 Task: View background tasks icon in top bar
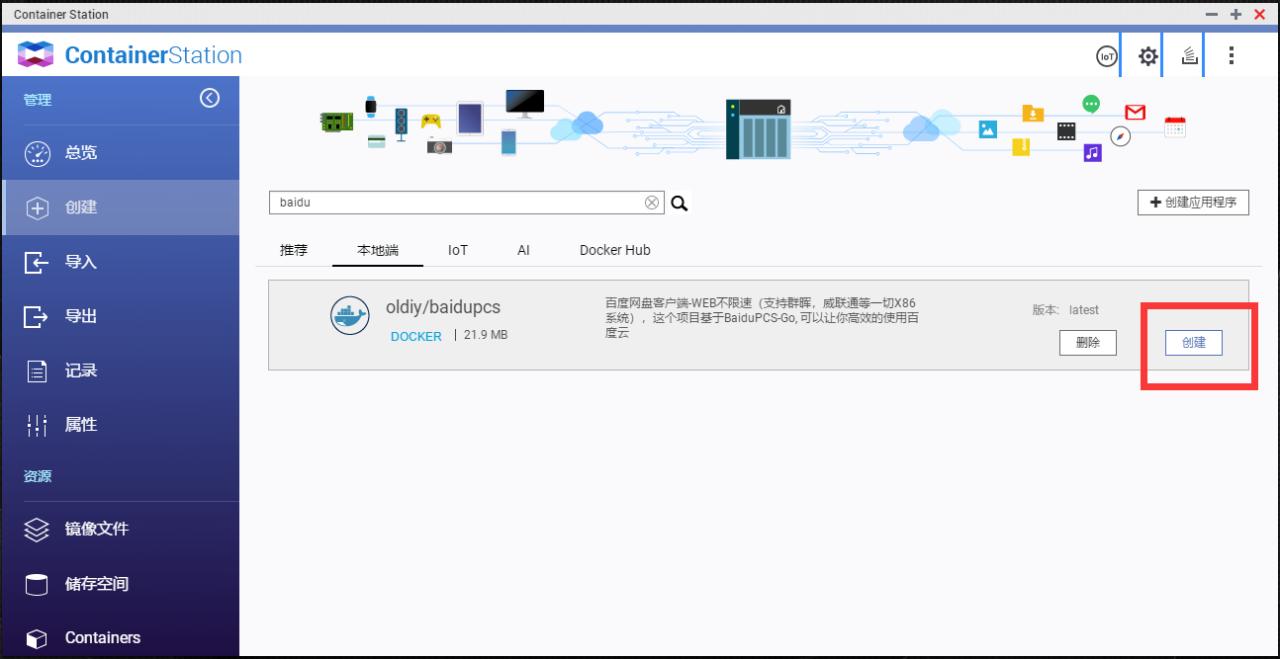tap(1189, 56)
